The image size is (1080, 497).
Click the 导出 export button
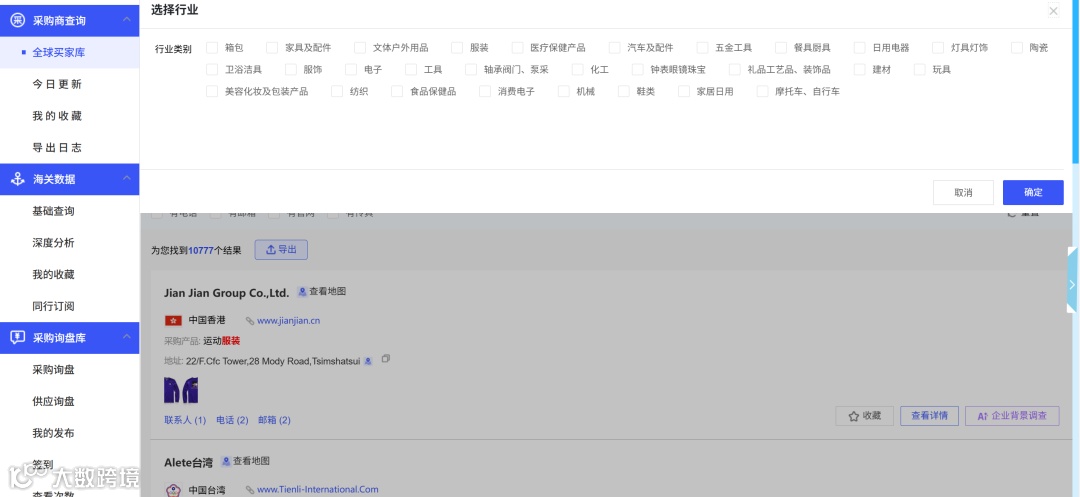[281, 250]
